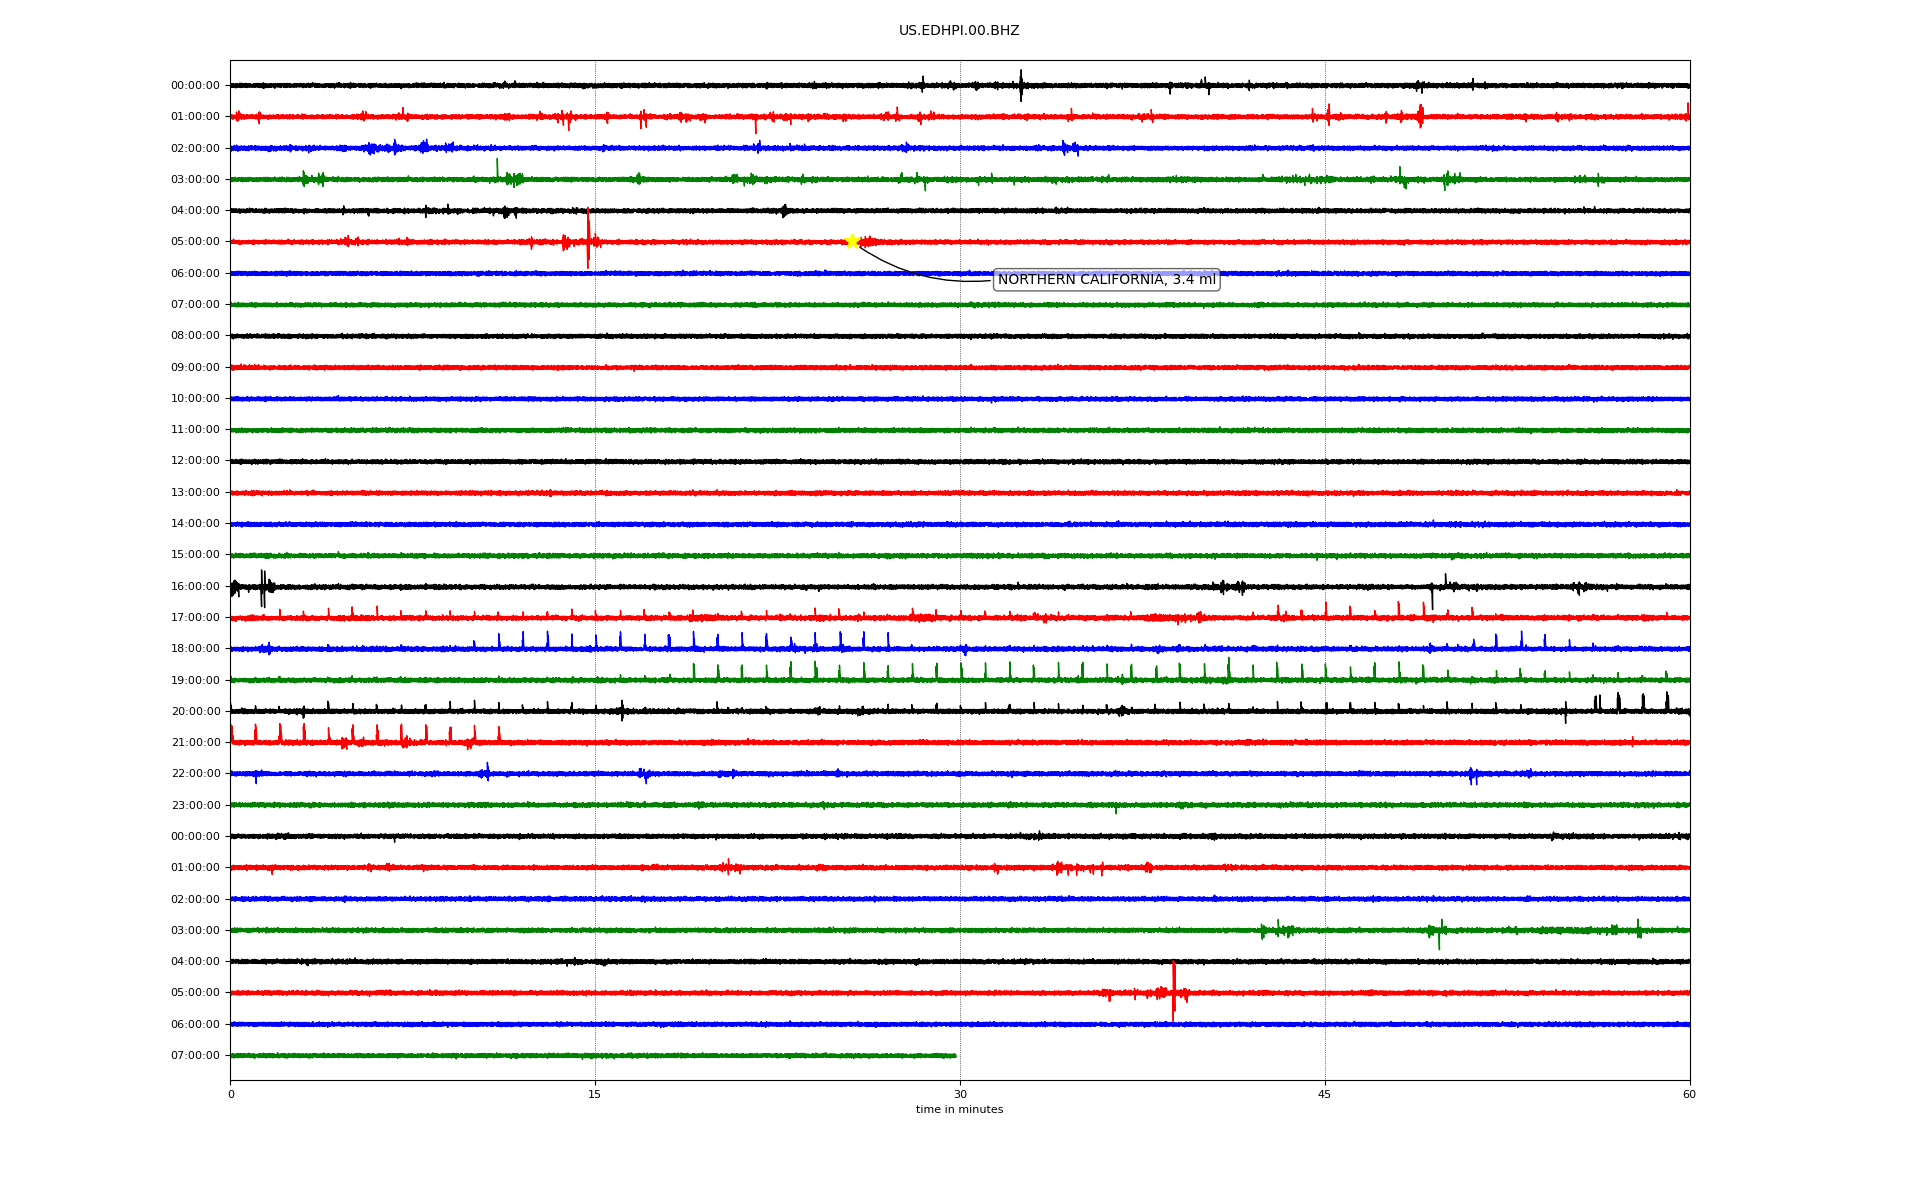This screenshot has width=1920, height=1200.
Task: Click the 22:00:00 row label
Action: [x=195, y=774]
